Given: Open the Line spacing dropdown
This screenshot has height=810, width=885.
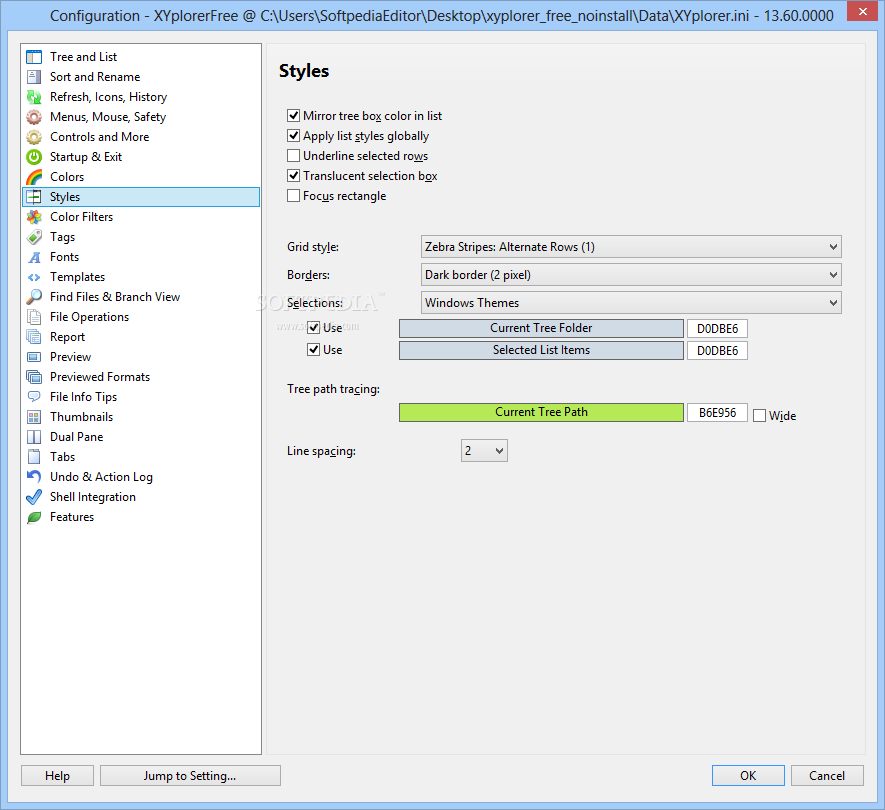Looking at the screenshot, I should tap(484, 450).
